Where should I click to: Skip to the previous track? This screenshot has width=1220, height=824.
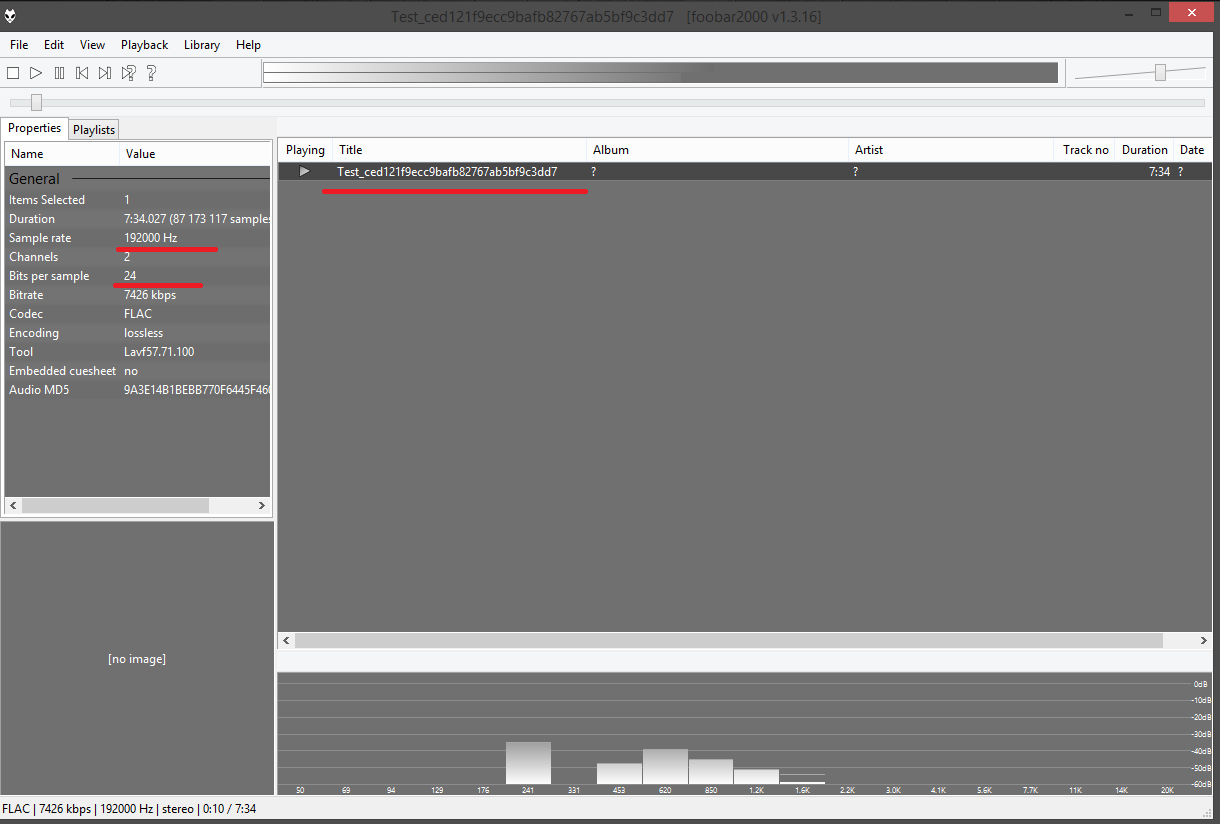coord(82,73)
